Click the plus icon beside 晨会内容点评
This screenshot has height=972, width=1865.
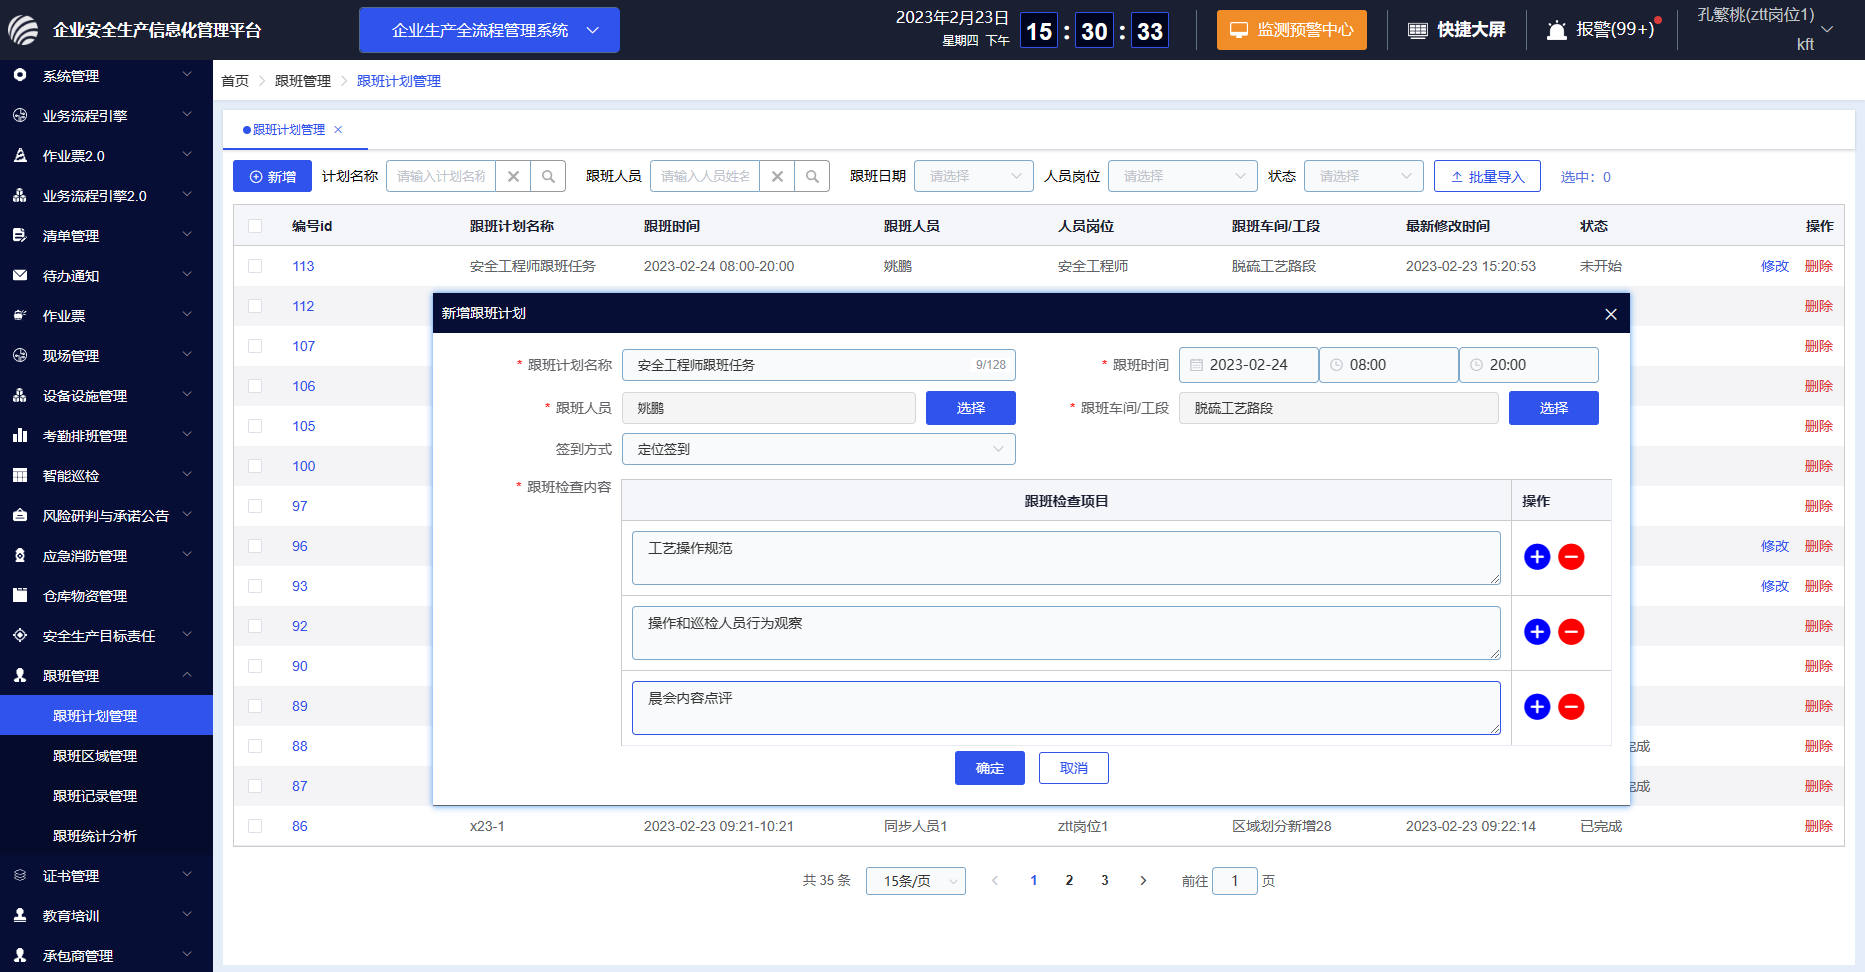coord(1537,707)
